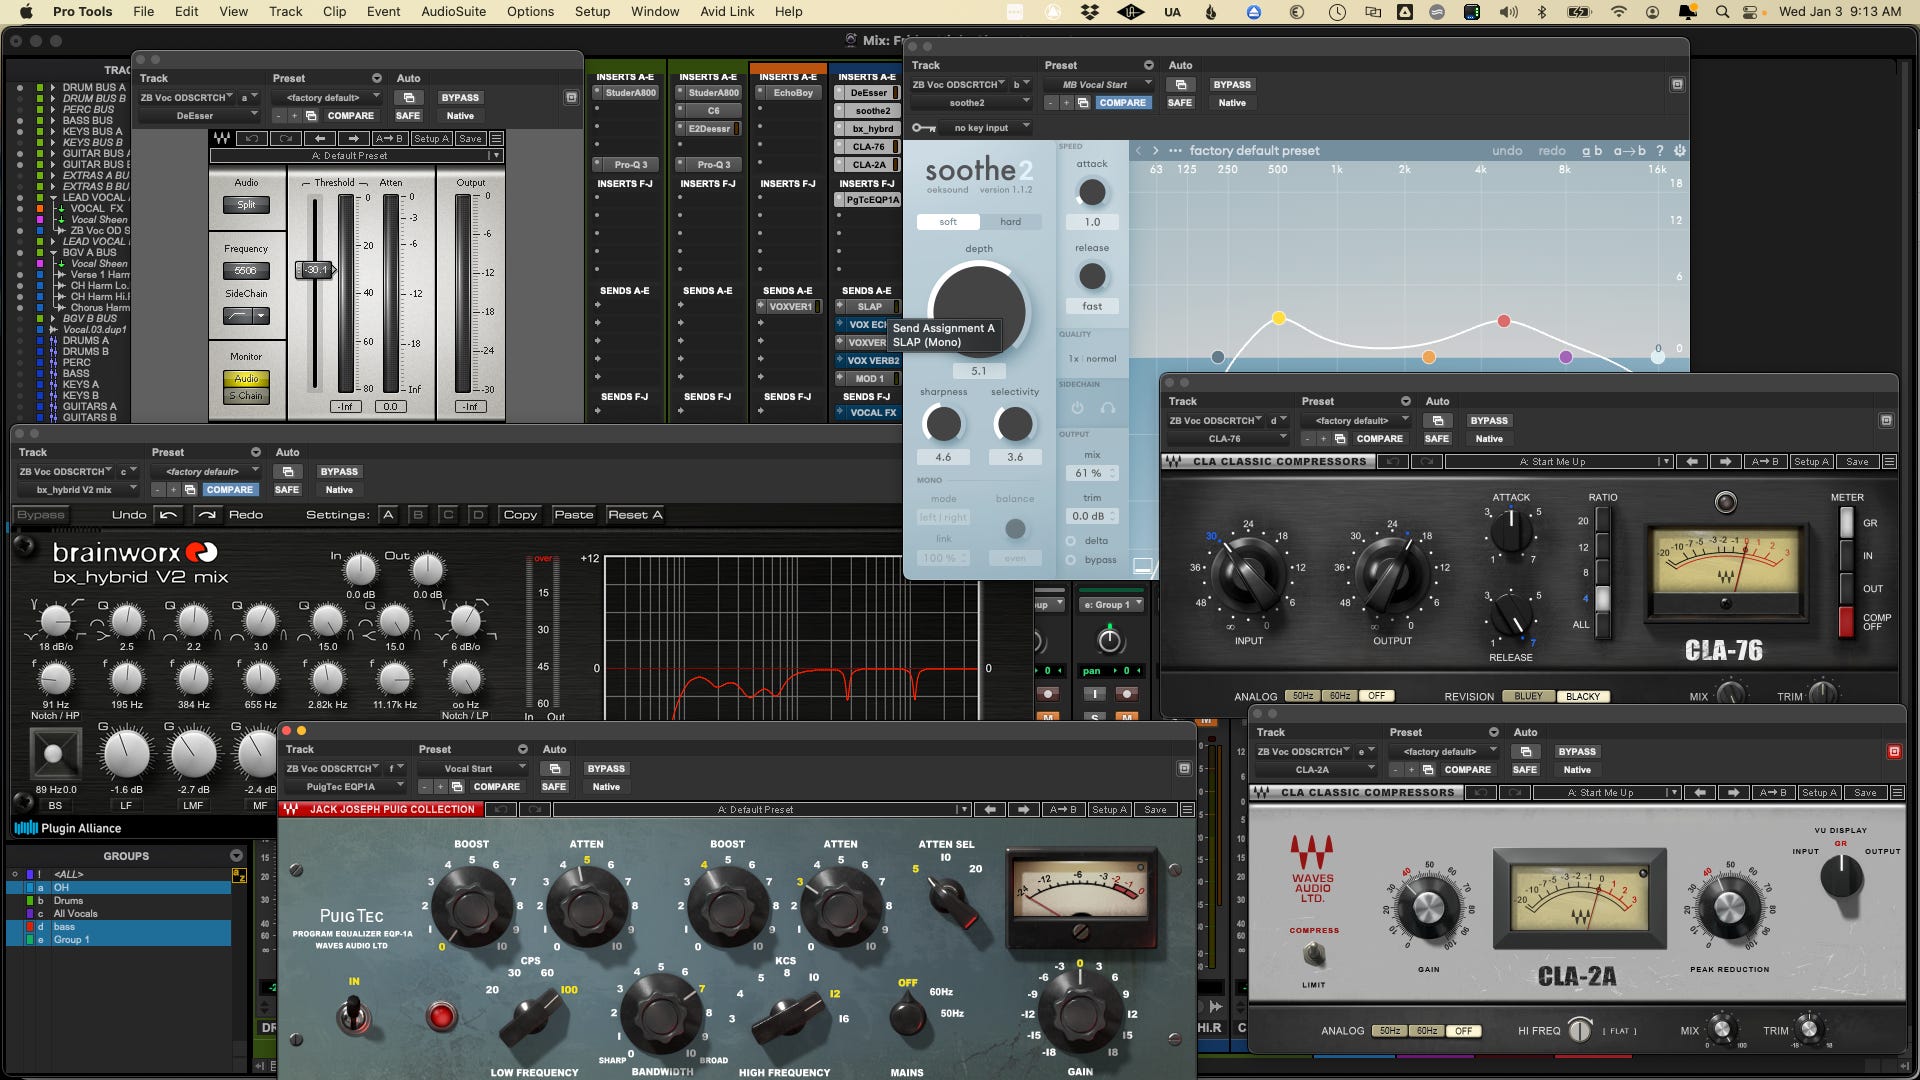Go to next soothe2 preset arrow
The image size is (1920, 1080).
click(x=1156, y=151)
